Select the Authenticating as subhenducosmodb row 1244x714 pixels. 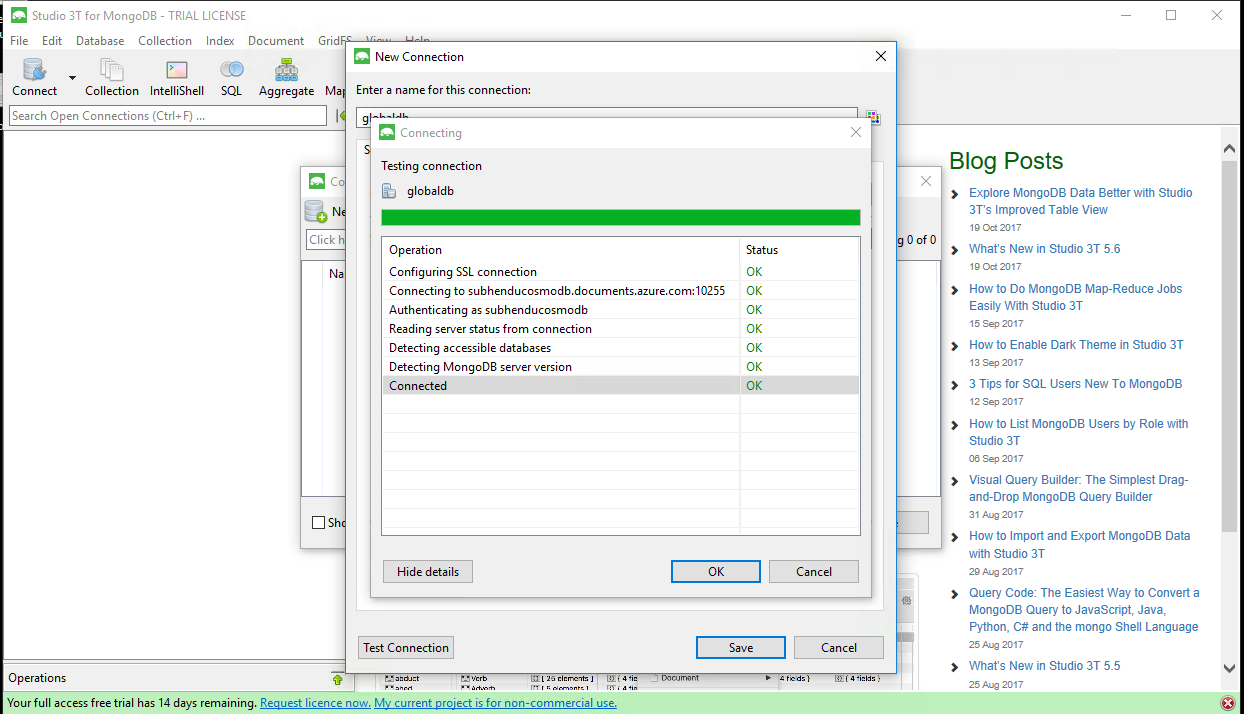point(621,310)
